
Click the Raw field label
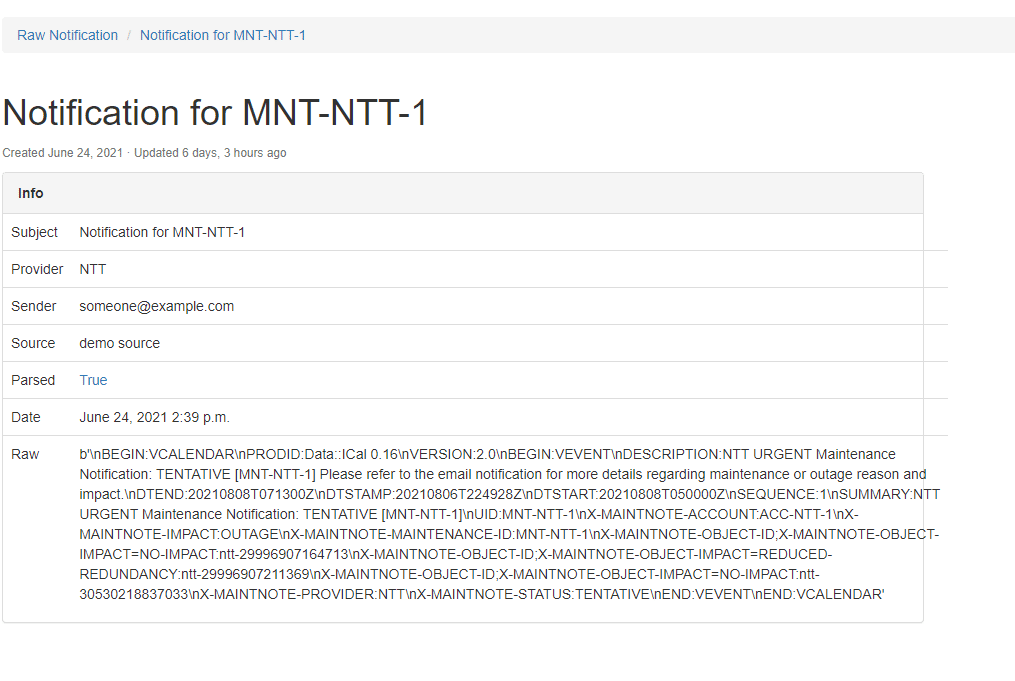(x=25, y=454)
